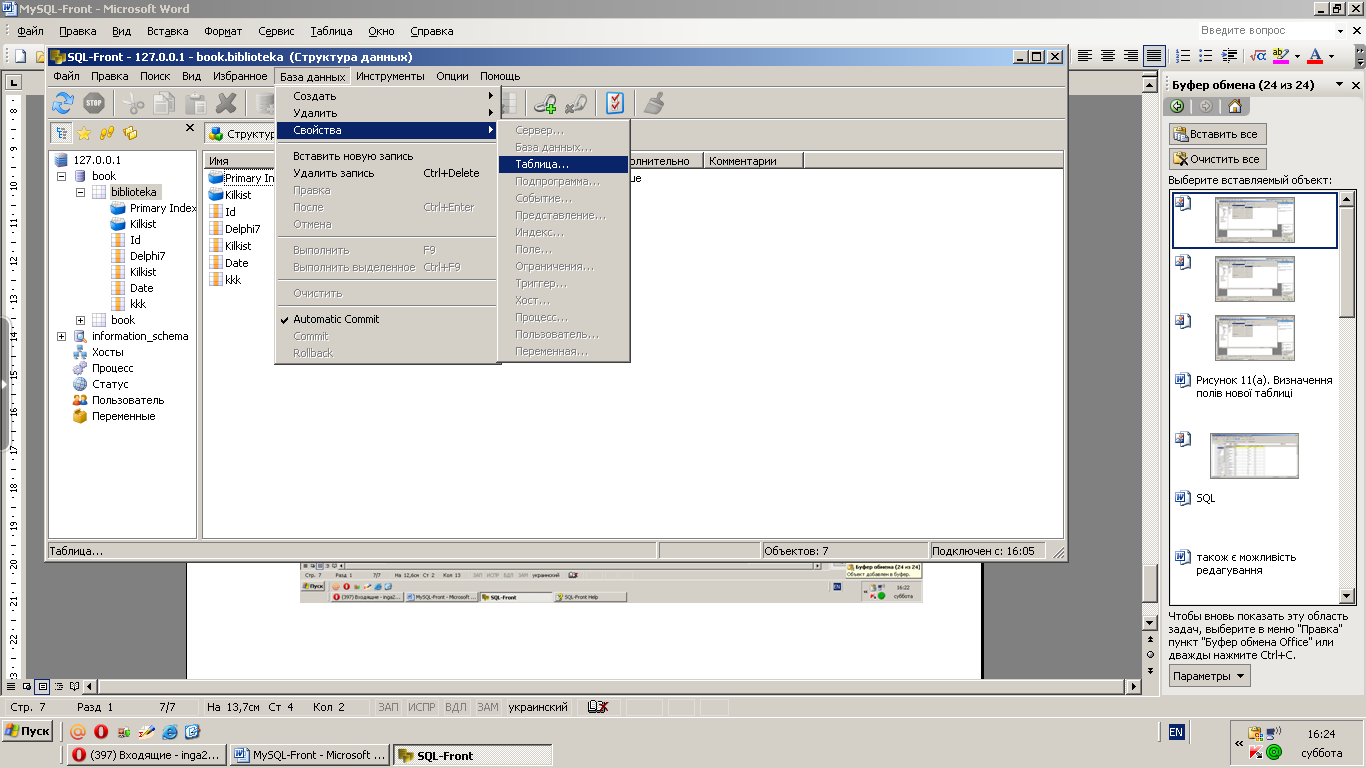Toggle ИСПР indicator in Word status bar
Screen dimensions: 1366x768
(x=422, y=707)
